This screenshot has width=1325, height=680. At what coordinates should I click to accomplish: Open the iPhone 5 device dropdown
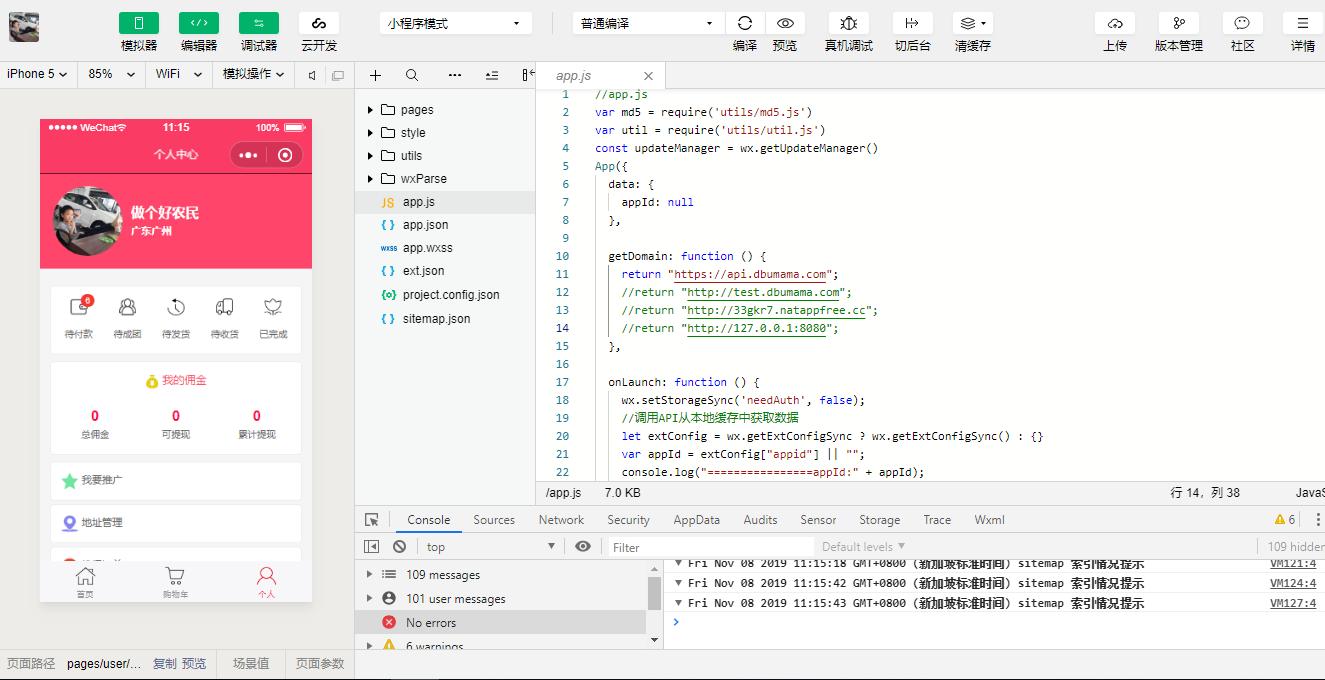pos(37,74)
